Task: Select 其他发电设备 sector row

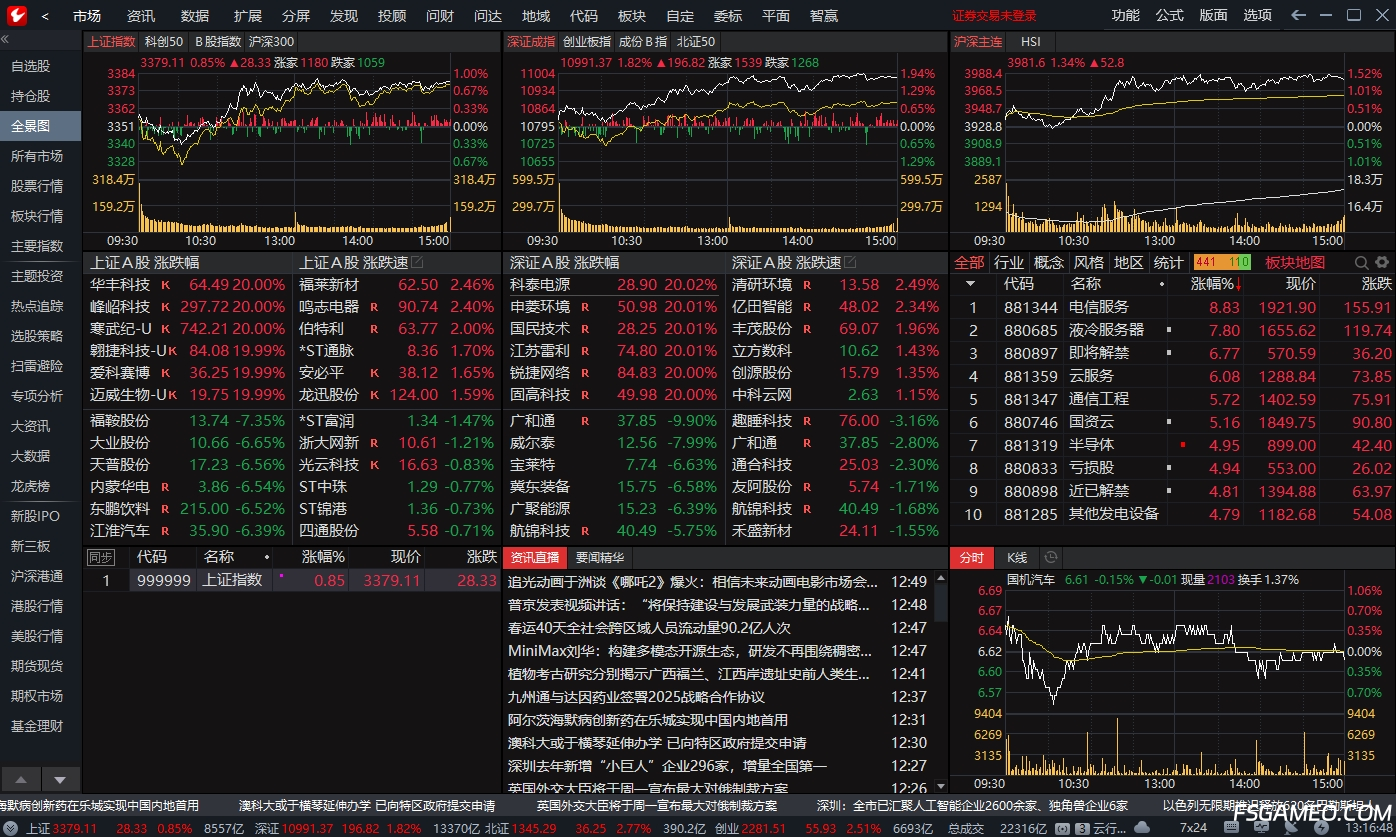Action: coord(1172,514)
